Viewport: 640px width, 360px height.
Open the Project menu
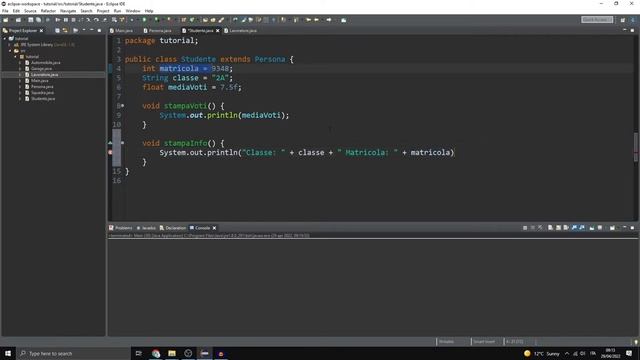pos(103,11)
